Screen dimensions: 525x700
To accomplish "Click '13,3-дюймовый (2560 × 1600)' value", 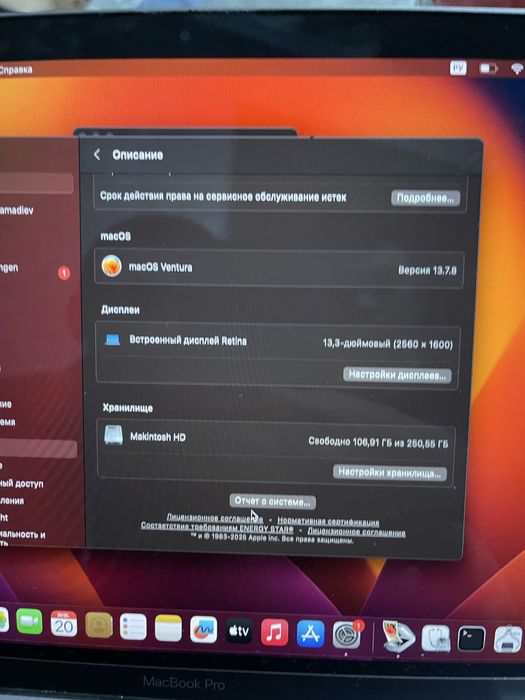I will 388,344.
